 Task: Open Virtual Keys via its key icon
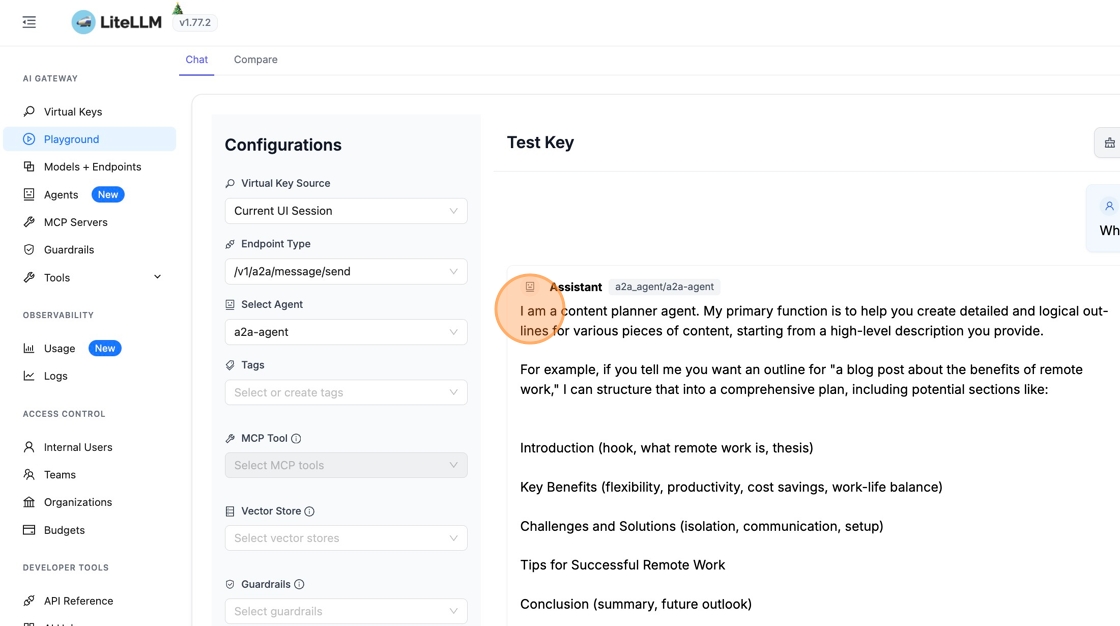pos(29,112)
